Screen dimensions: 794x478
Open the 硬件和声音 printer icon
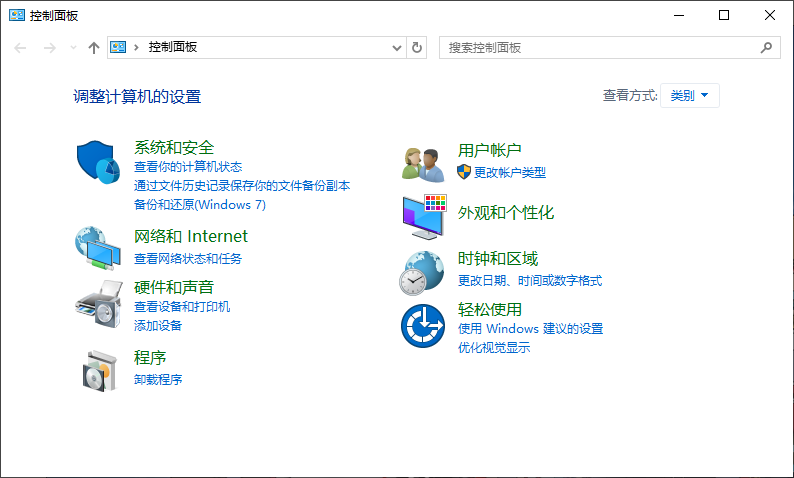99,304
